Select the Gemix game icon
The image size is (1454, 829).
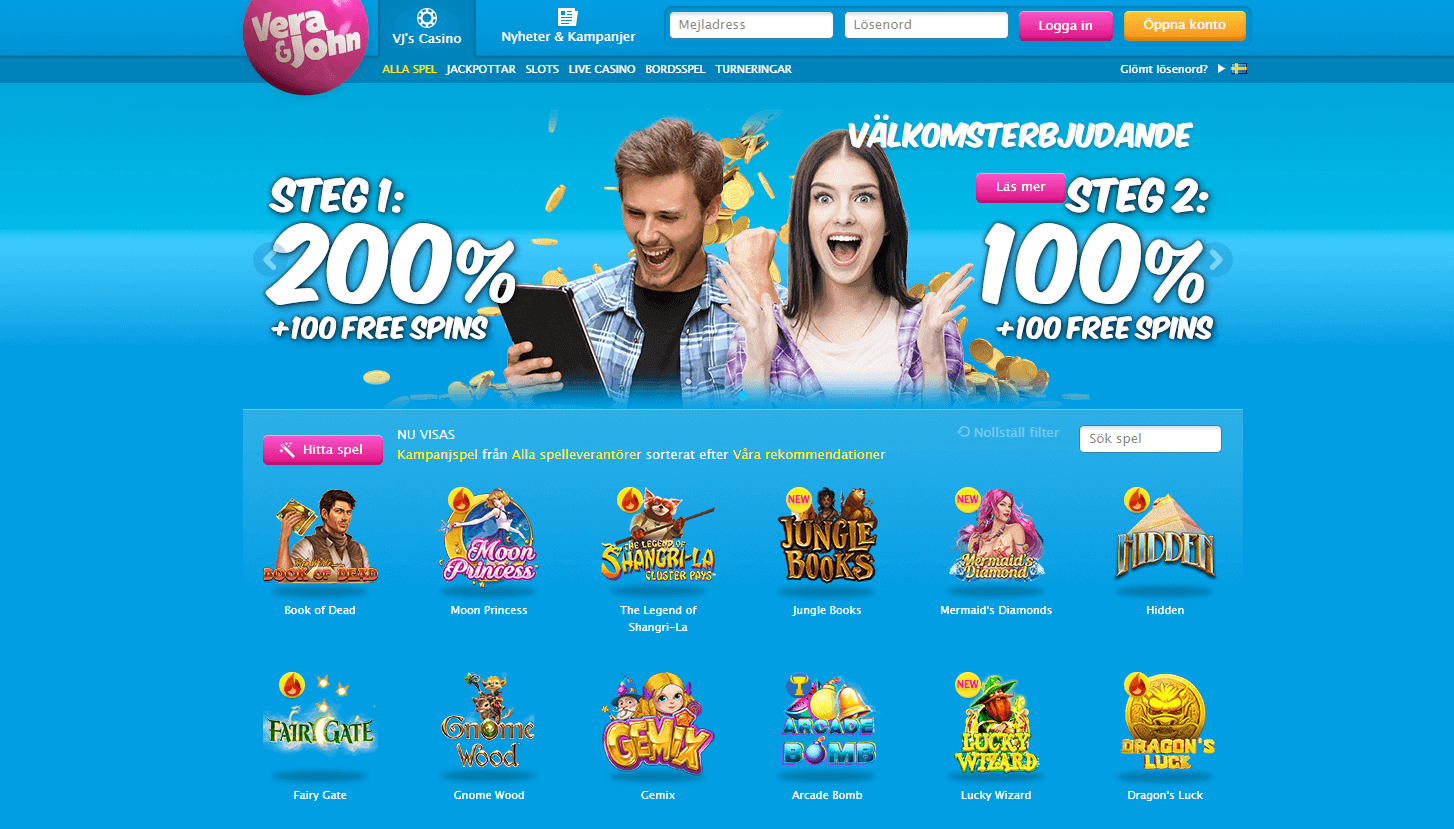point(658,725)
